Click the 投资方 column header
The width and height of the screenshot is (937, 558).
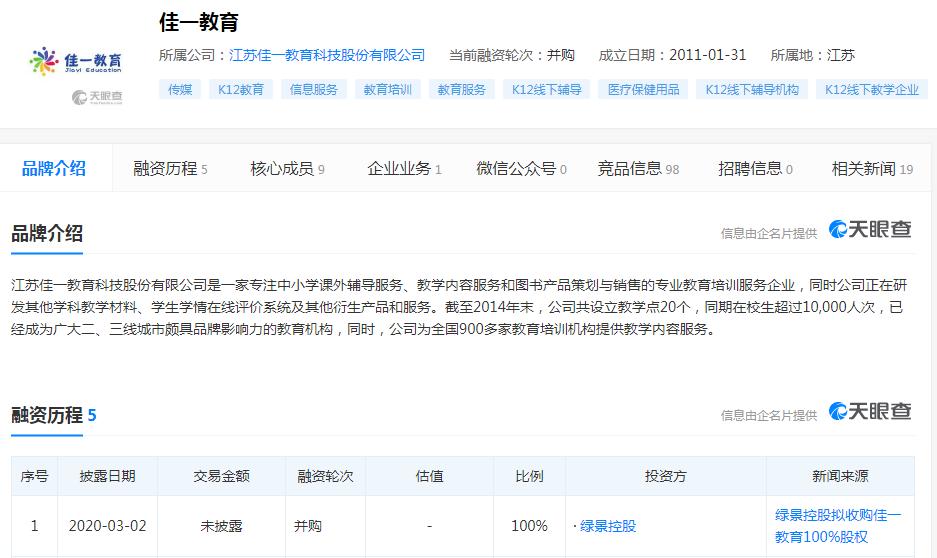tap(666, 476)
